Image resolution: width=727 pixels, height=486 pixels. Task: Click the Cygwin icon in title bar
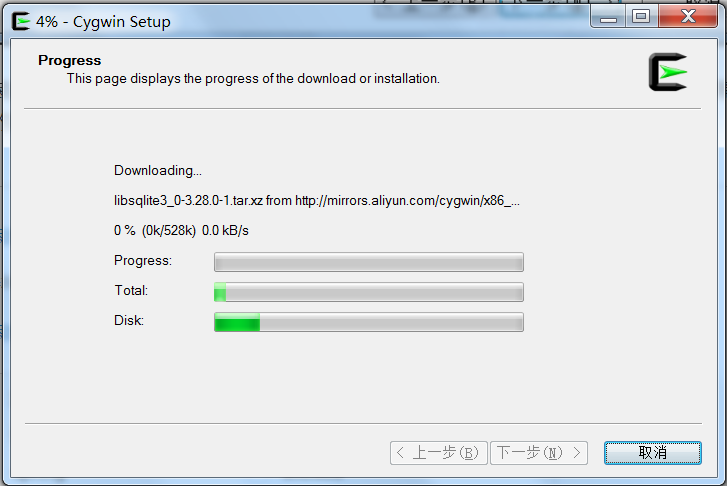[x=21, y=21]
